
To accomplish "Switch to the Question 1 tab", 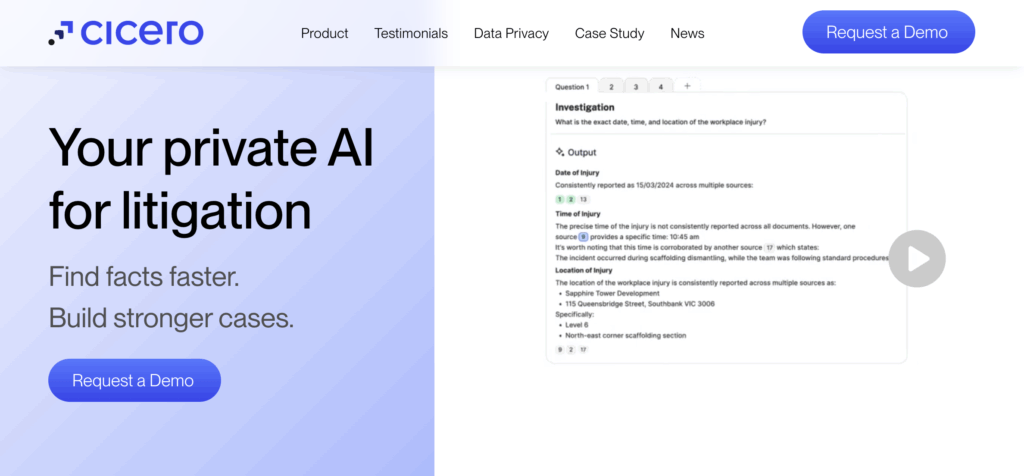I will [x=572, y=87].
